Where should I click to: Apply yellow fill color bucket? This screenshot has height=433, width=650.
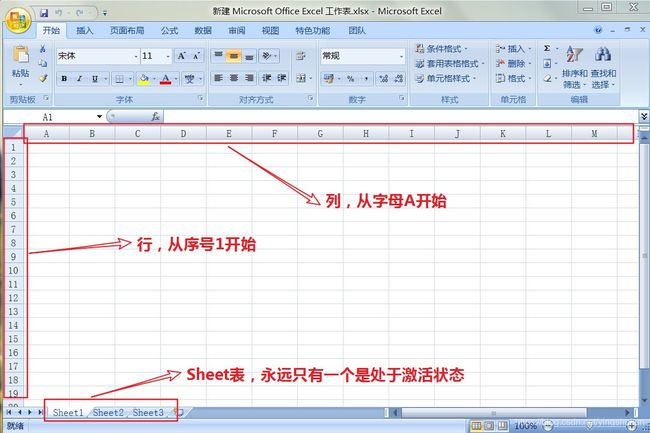(x=144, y=79)
